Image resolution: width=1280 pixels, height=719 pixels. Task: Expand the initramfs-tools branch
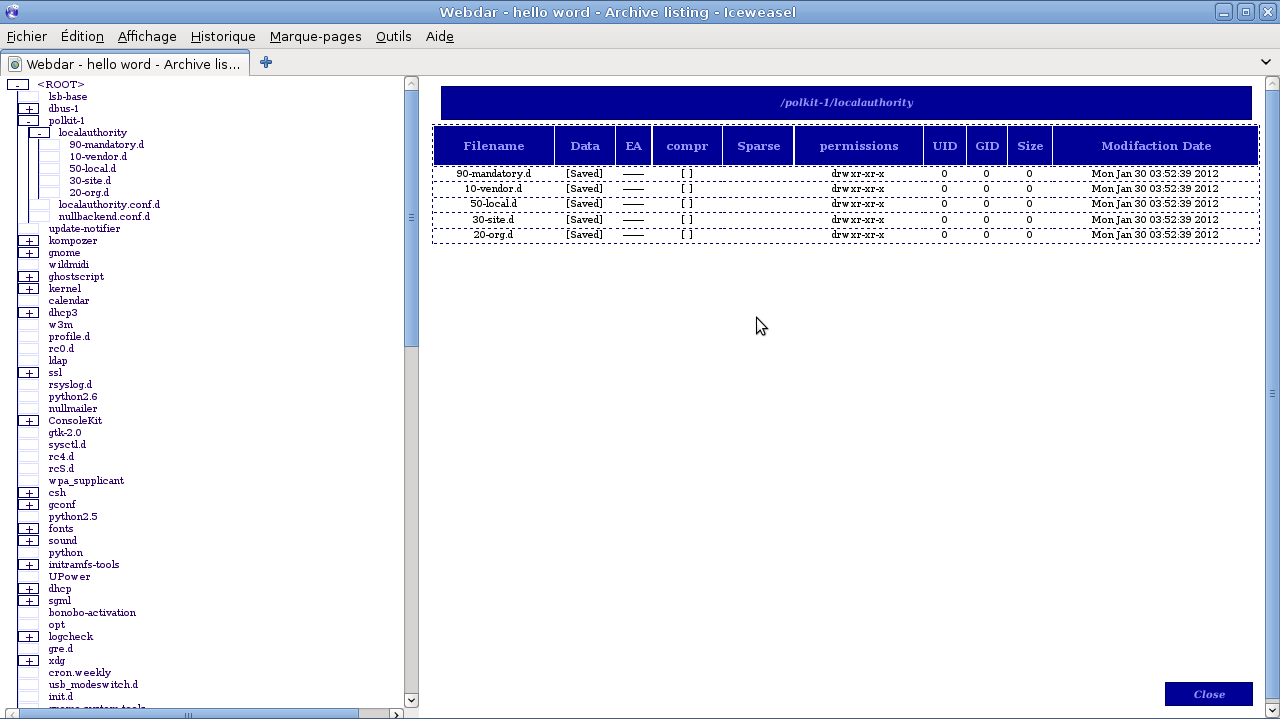point(28,564)
